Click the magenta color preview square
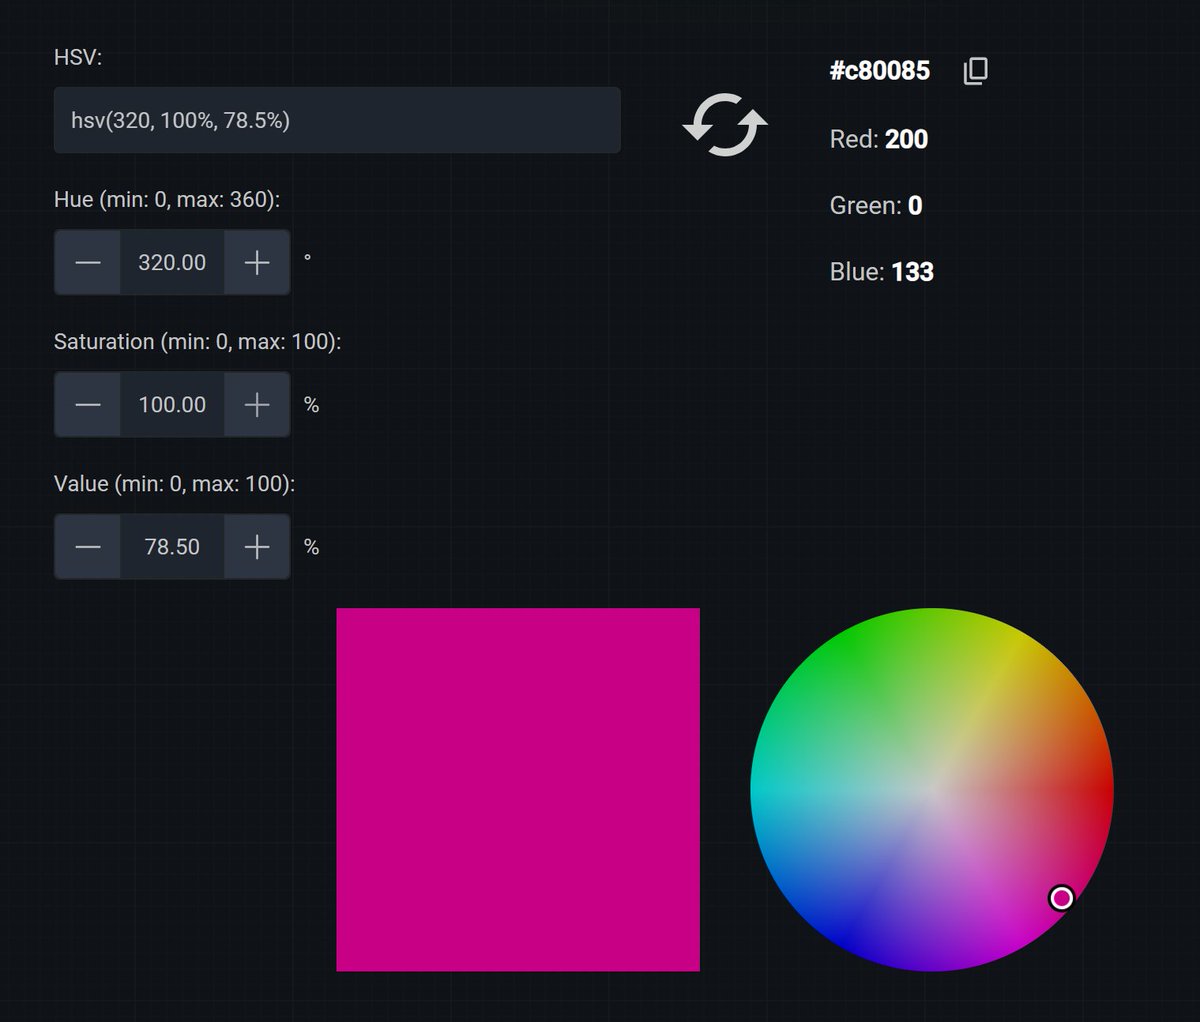Screen dimensions: 1200x1022 [x=518, y=789]
